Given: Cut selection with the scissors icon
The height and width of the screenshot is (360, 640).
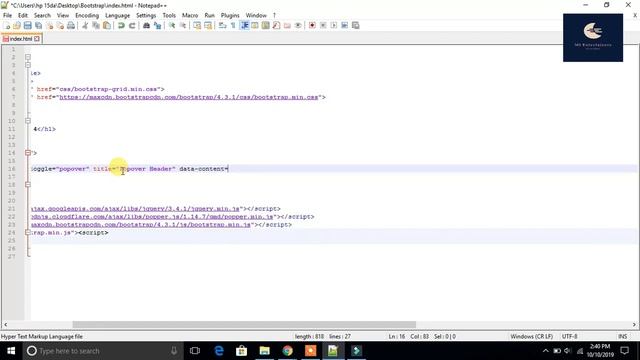Looking at the screenshot, I should pos(85,25).
